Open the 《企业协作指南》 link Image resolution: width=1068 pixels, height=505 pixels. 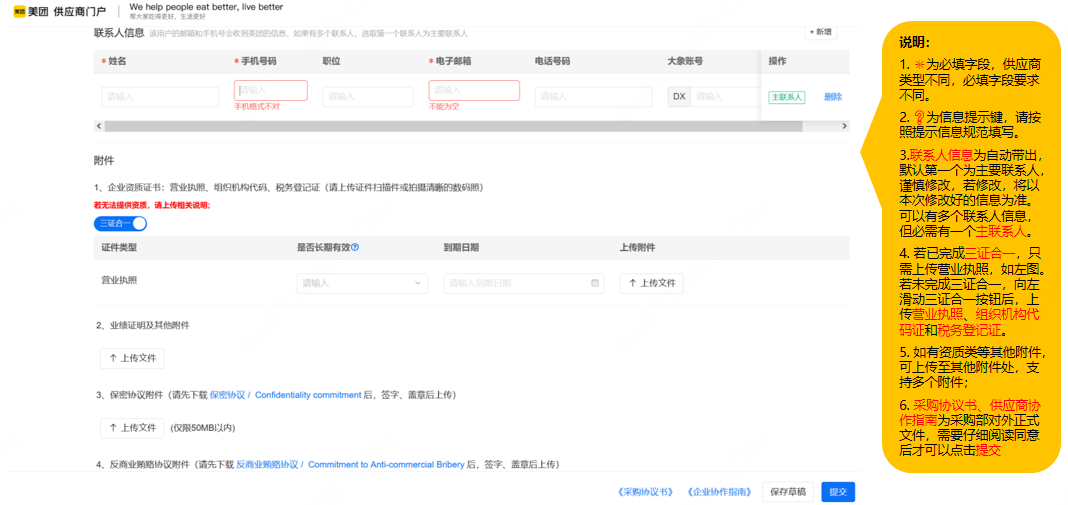click(x=720, y=491)
